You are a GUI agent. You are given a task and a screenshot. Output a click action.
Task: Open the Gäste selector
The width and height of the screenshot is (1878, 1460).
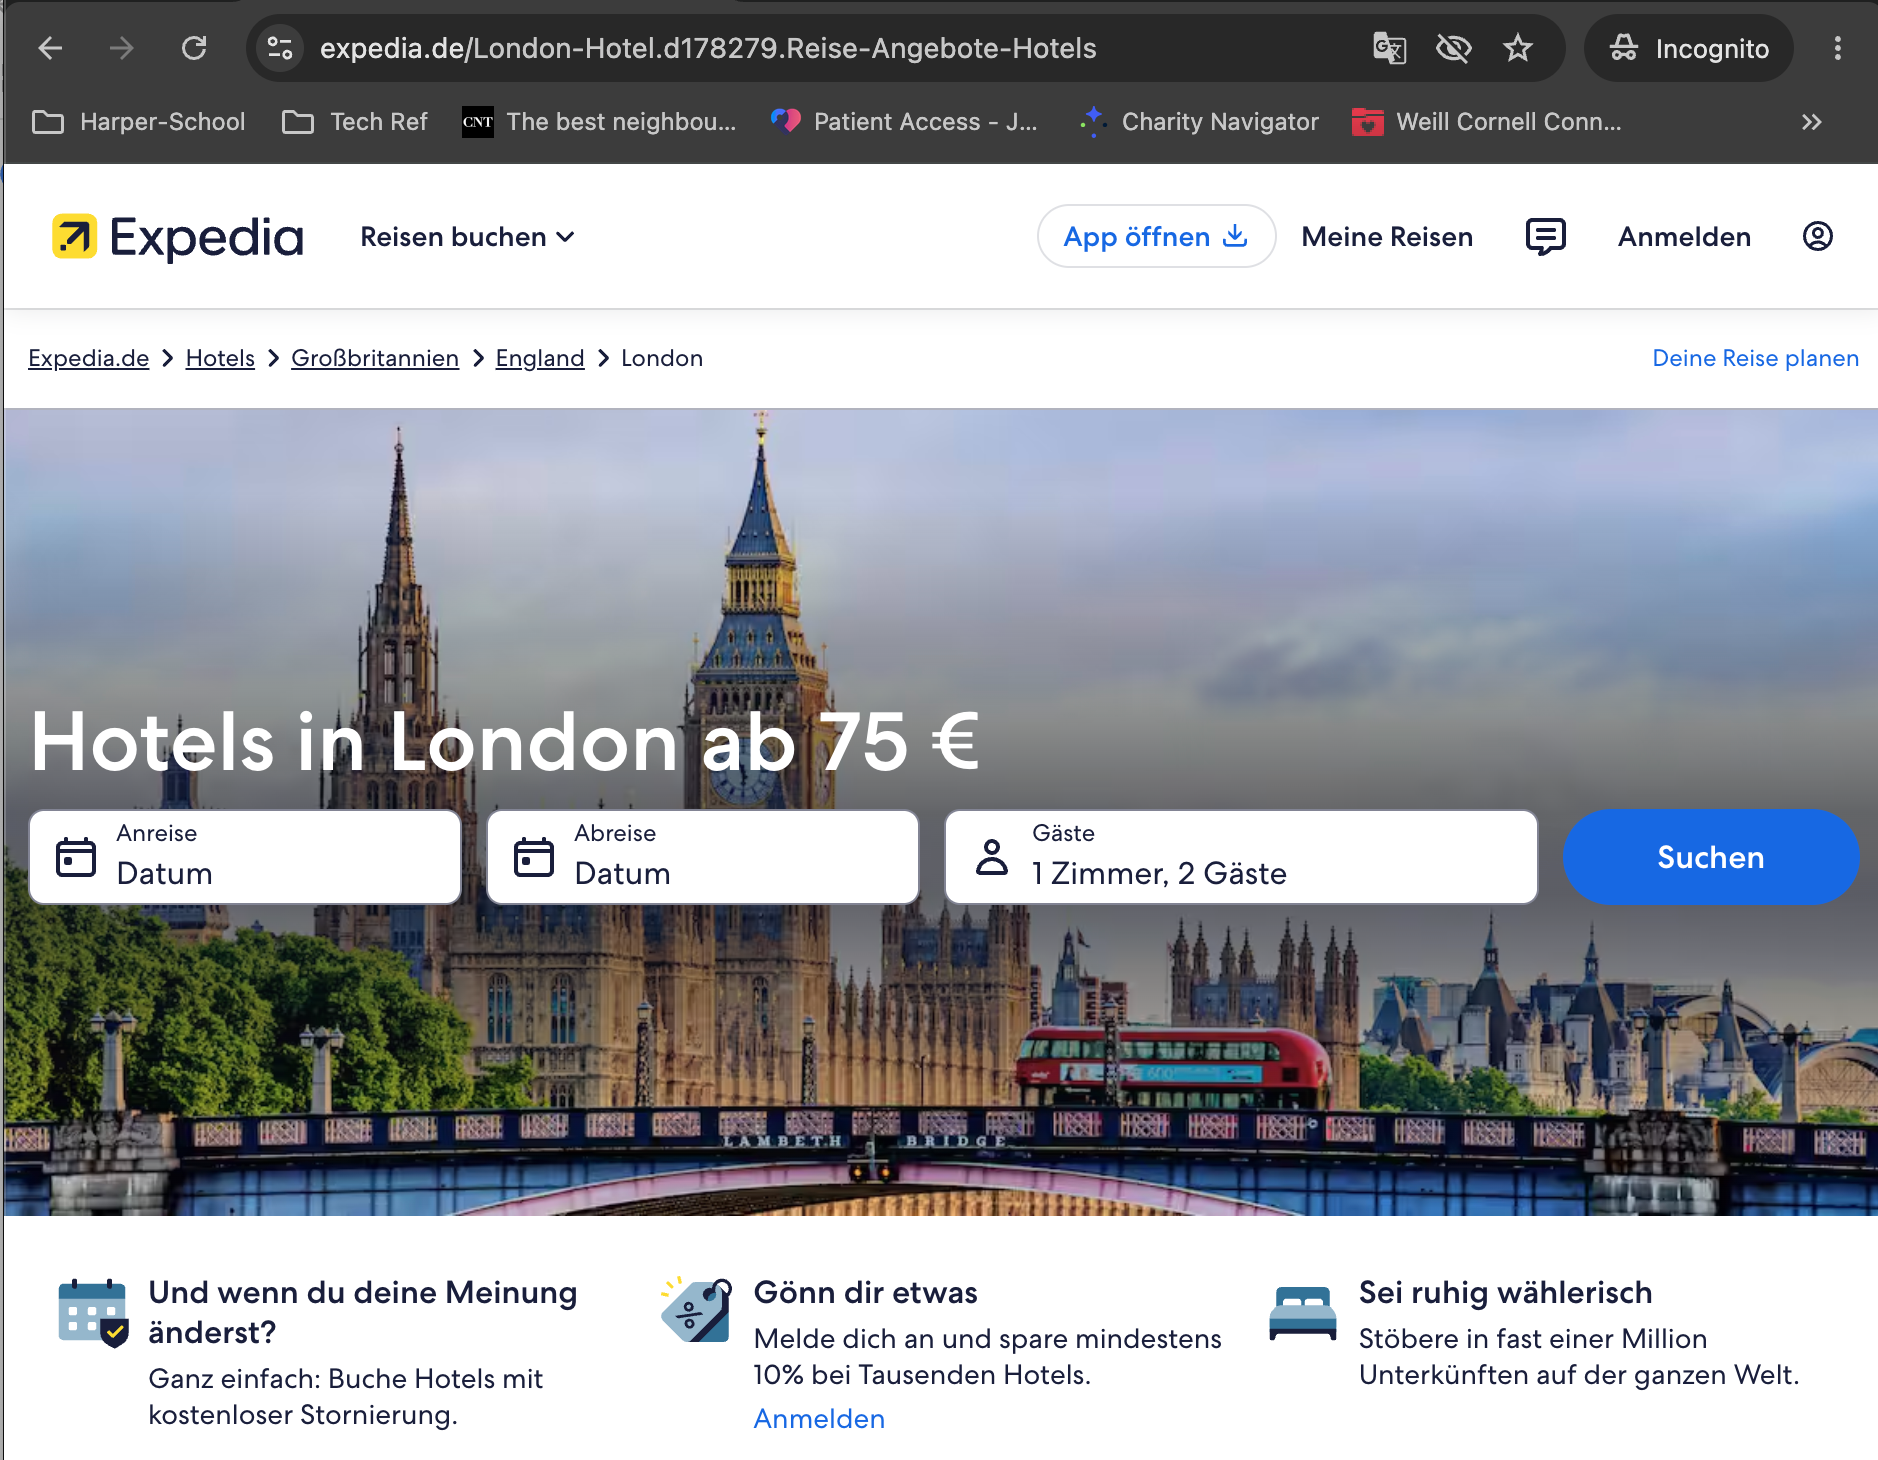[1241, 857]
